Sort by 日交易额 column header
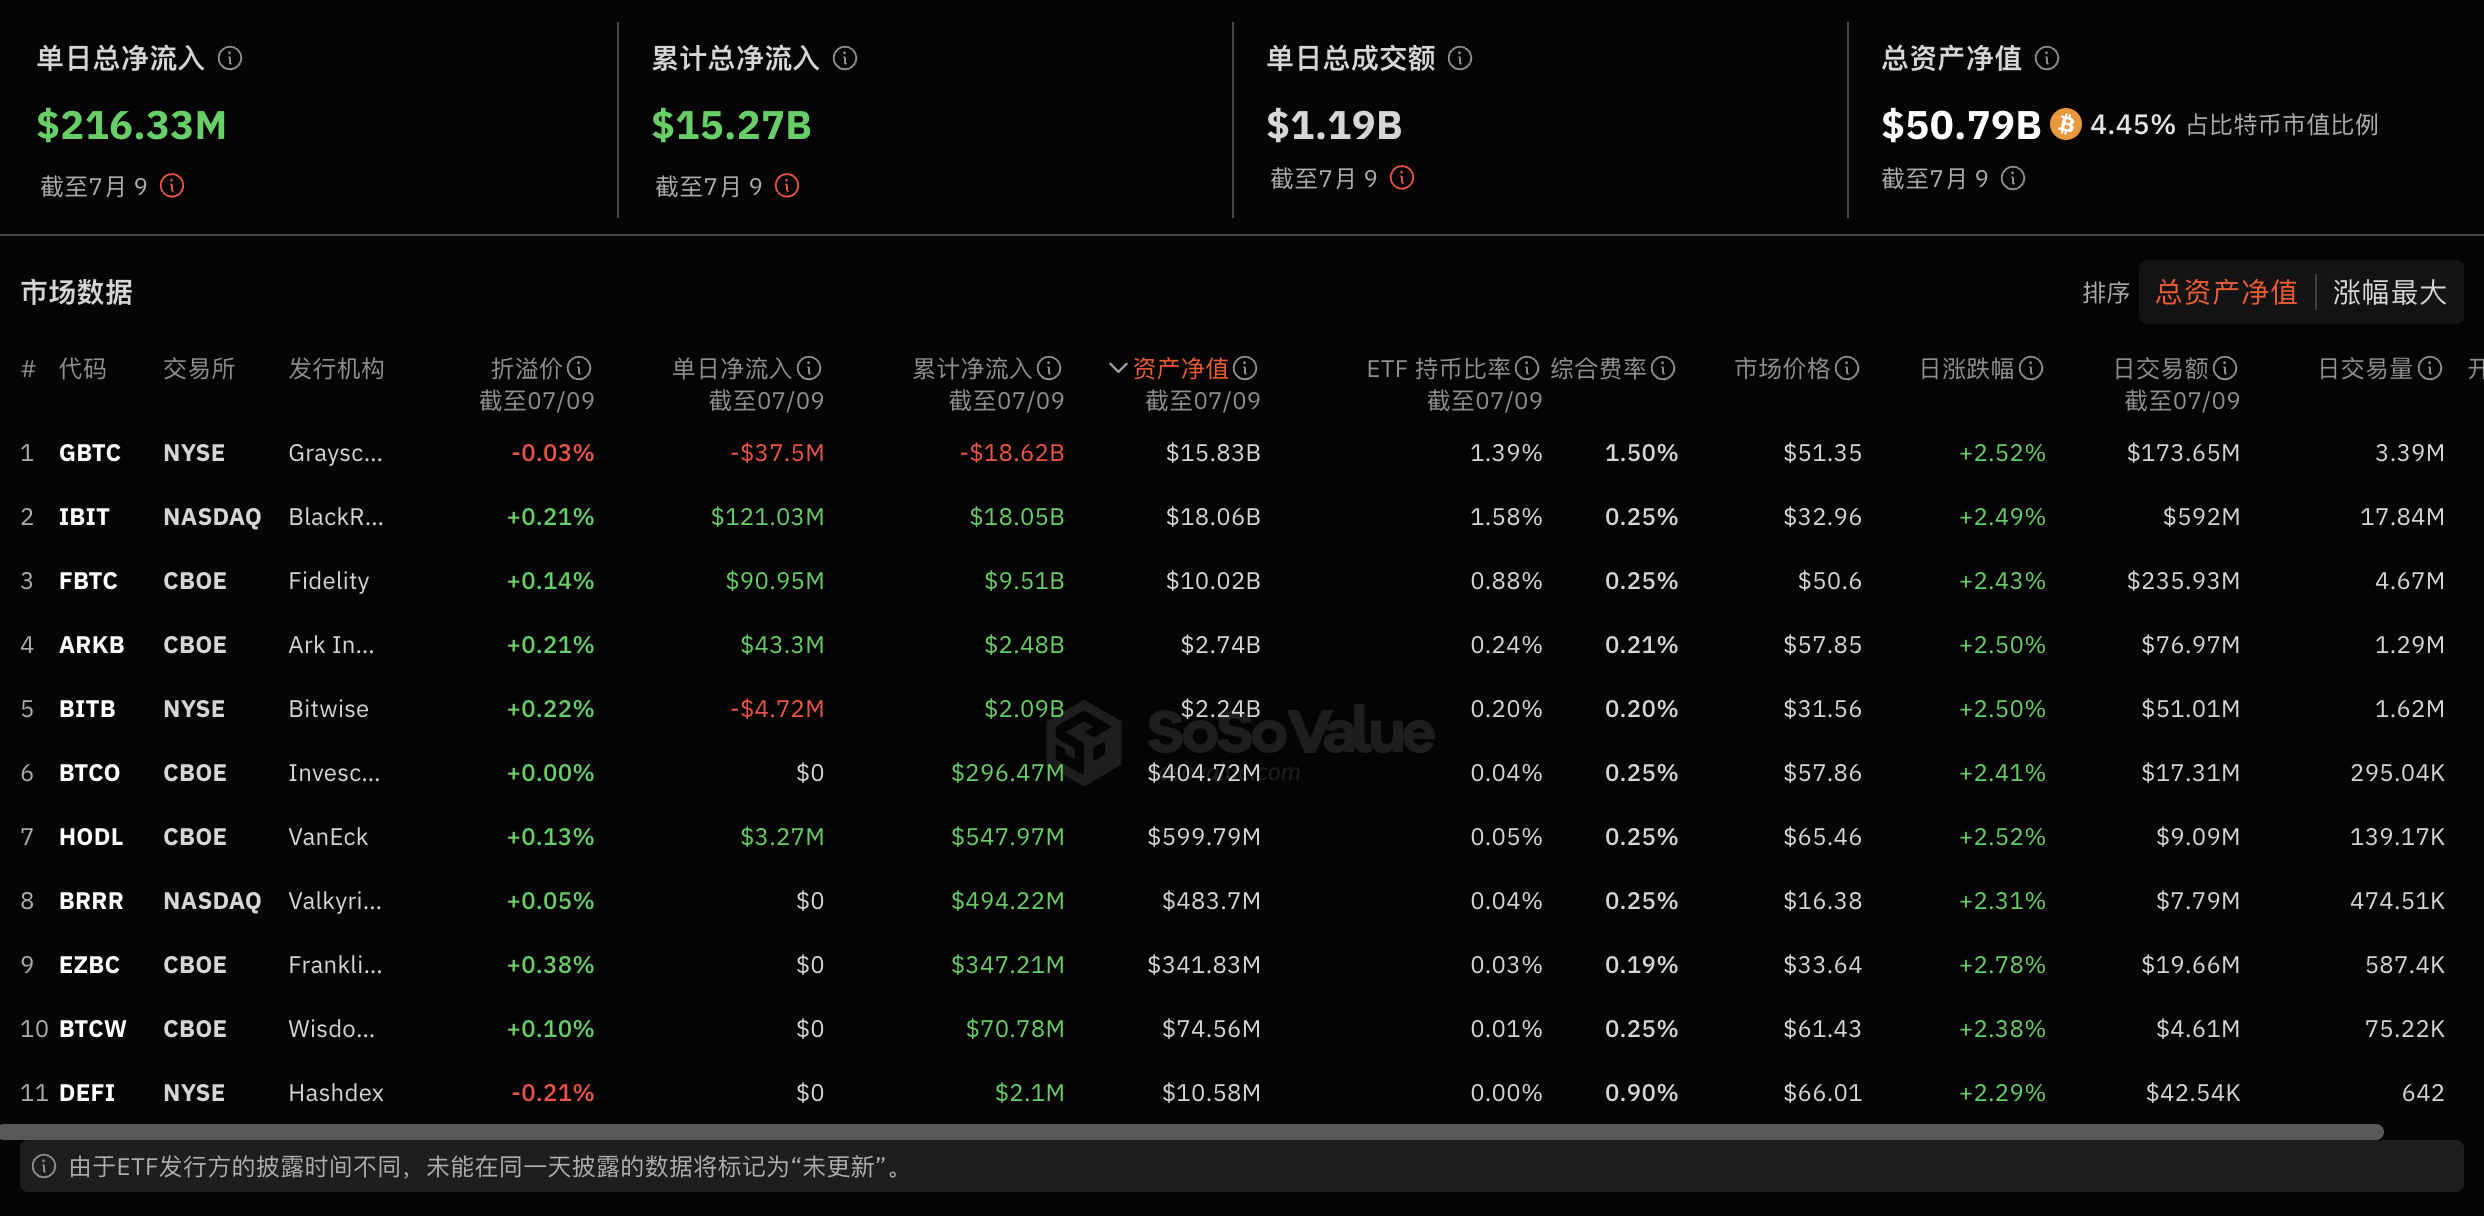This screenshot has width=2484, height=1216. pyautogui.click(x=2161, y=369)
